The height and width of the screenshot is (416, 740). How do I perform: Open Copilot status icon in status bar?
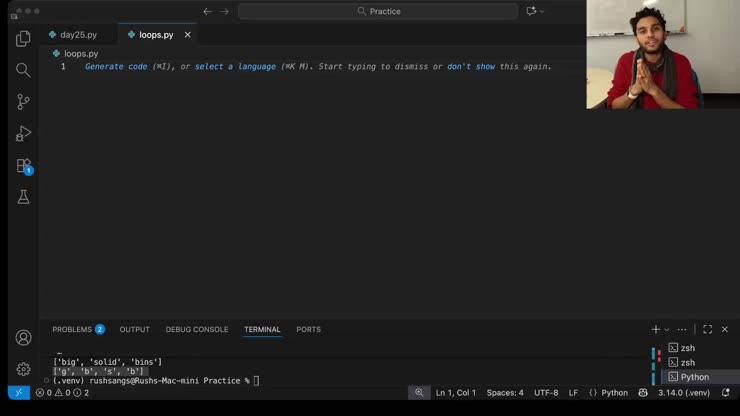[x=643, y=393]
